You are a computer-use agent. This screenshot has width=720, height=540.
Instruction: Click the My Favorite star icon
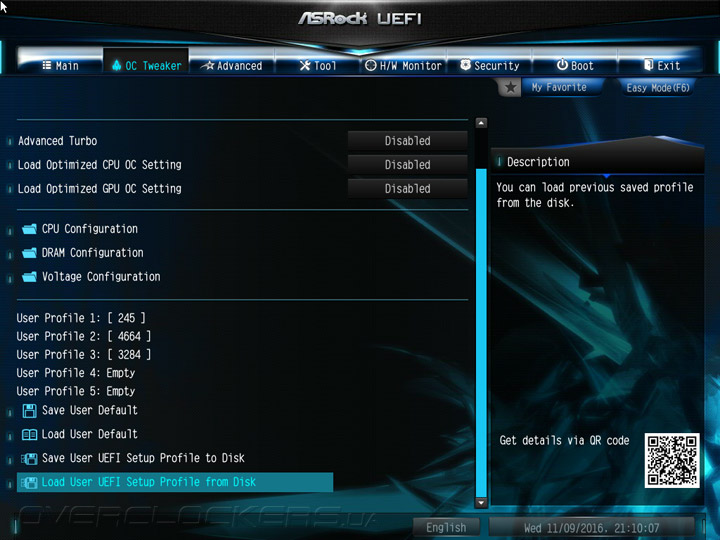coord(510,87)
